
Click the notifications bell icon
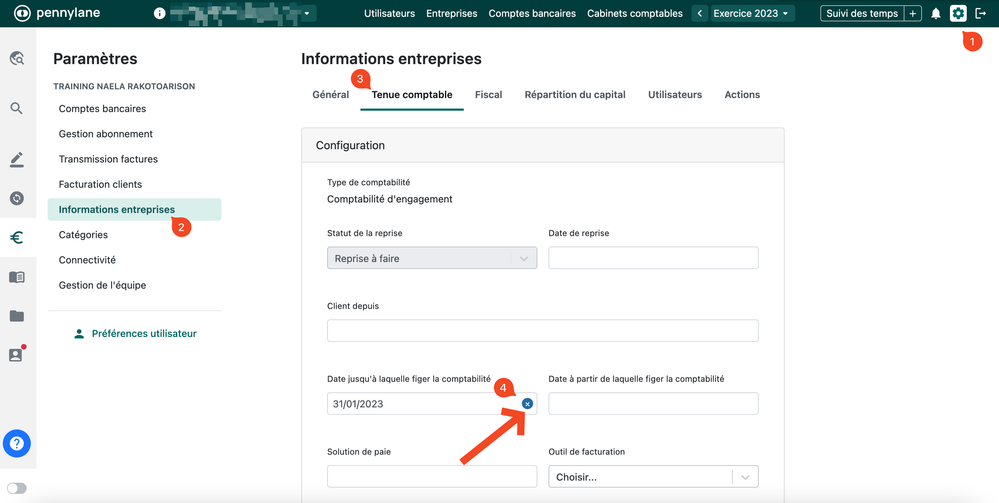click(x=936, y=14)
